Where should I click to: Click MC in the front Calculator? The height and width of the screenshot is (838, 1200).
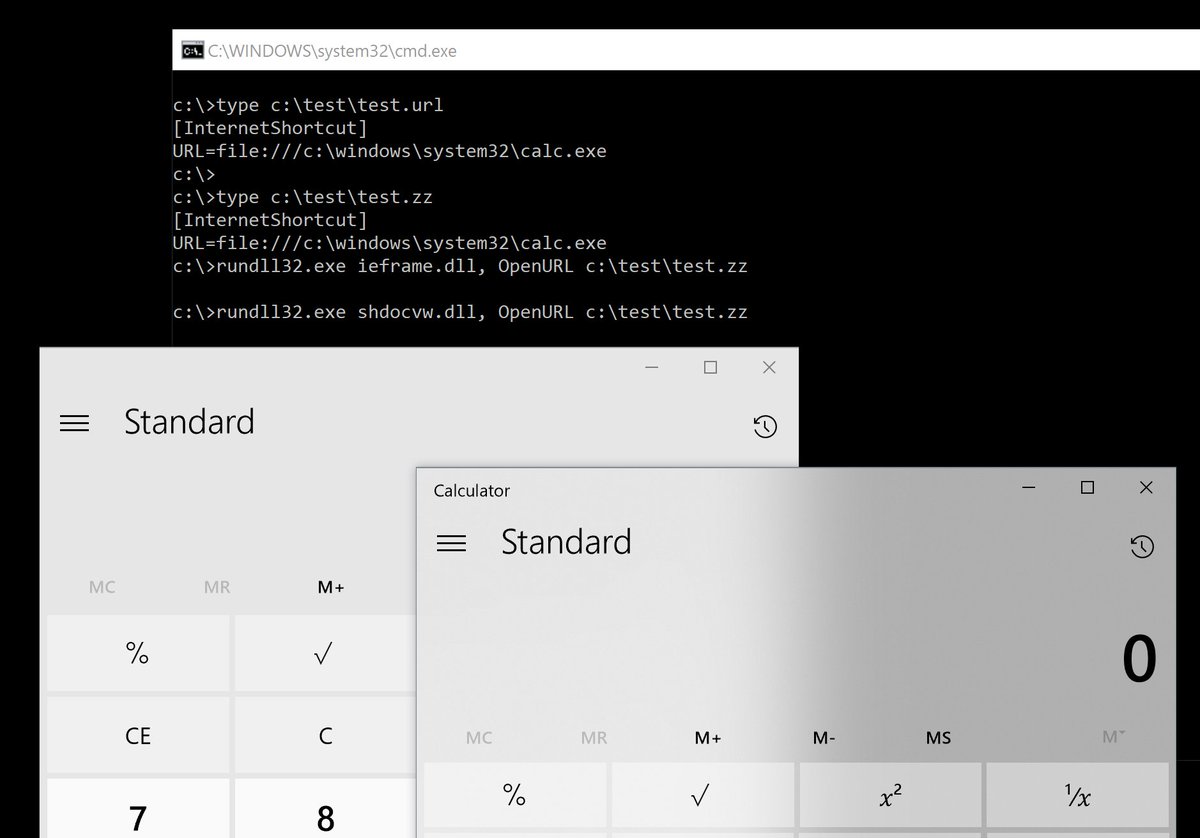pyautogui.click(x=479, y=738)
